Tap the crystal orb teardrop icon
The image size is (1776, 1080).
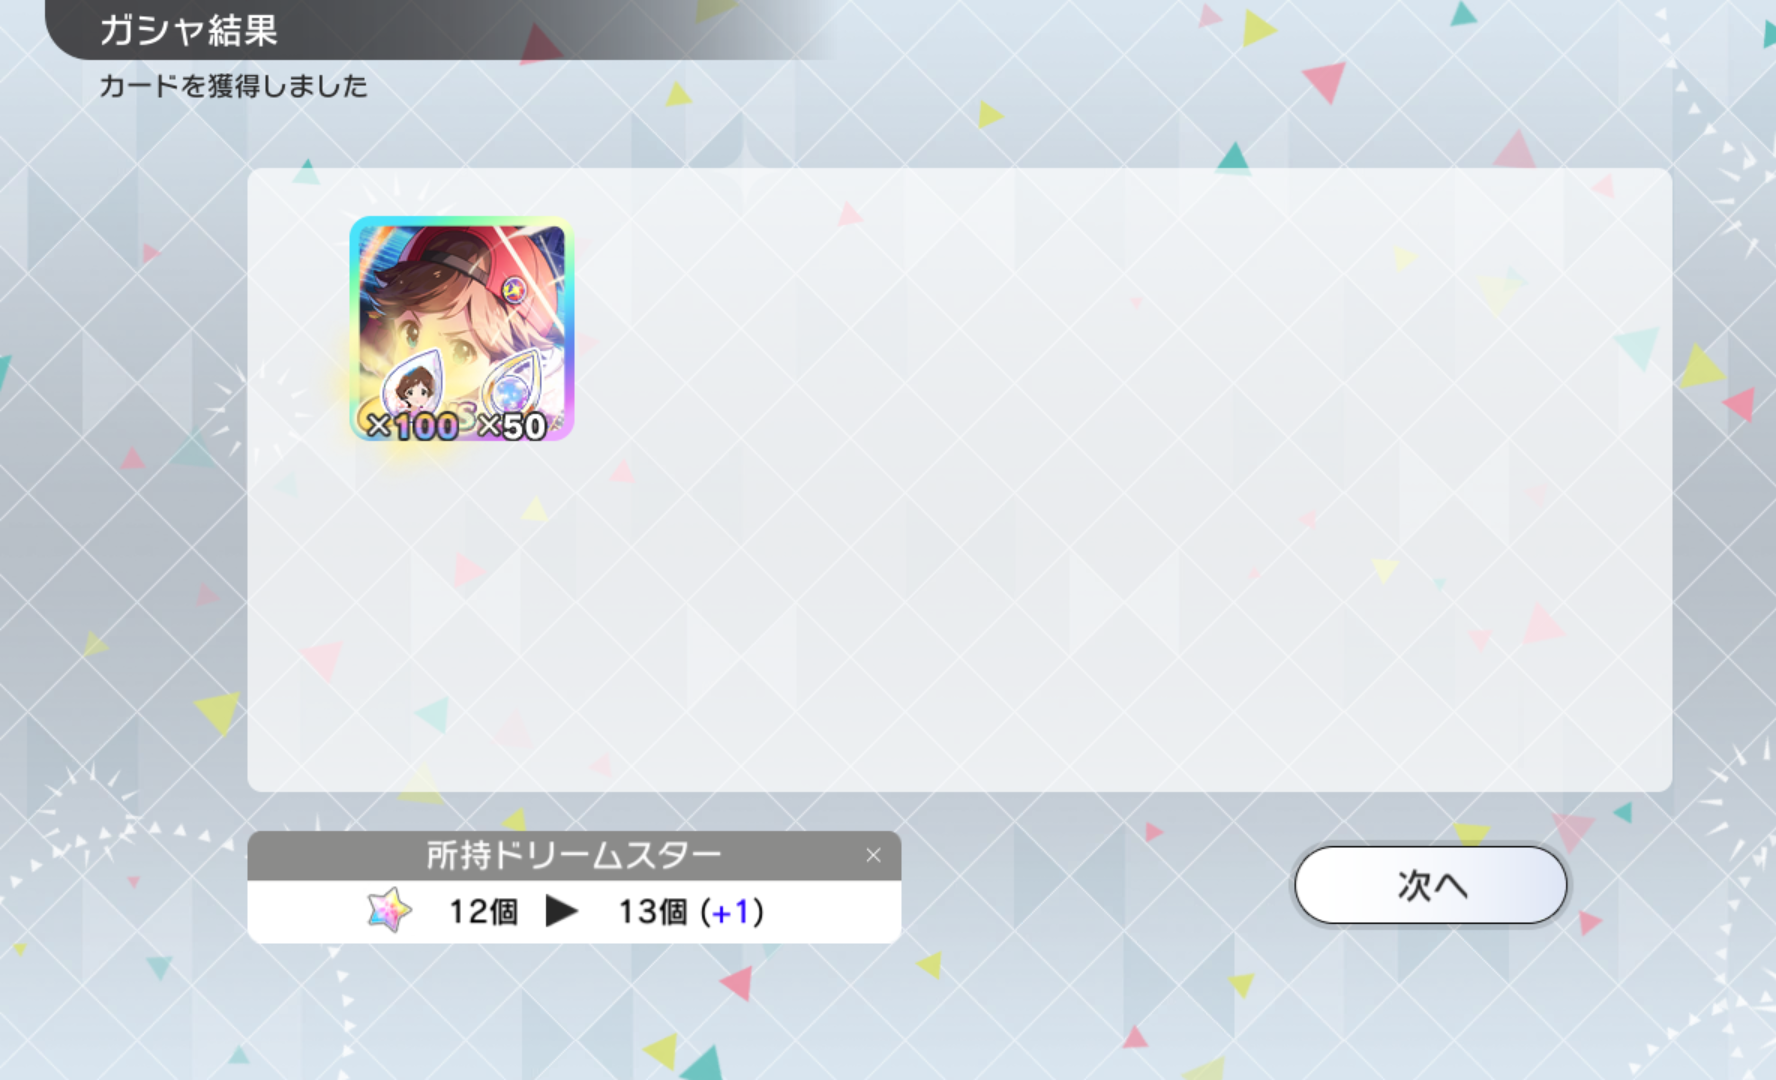click(511, 383)
